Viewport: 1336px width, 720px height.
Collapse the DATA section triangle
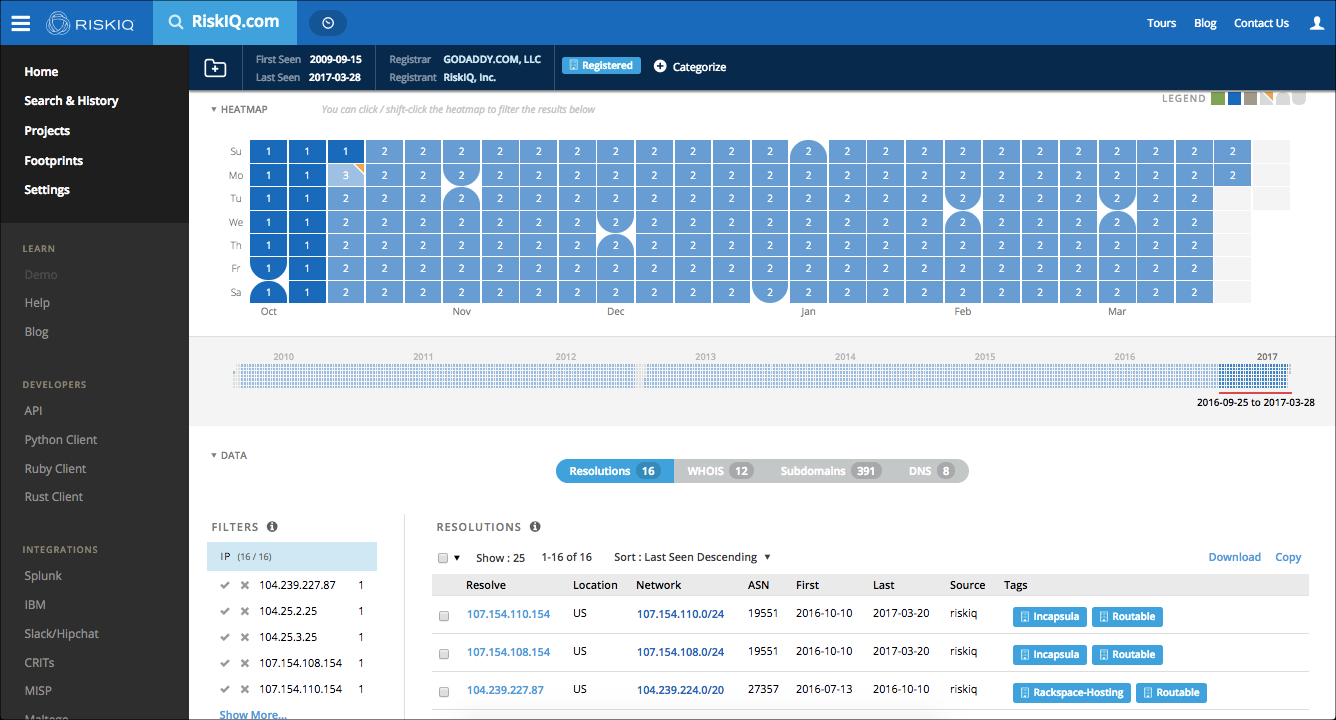pos(214,455)
